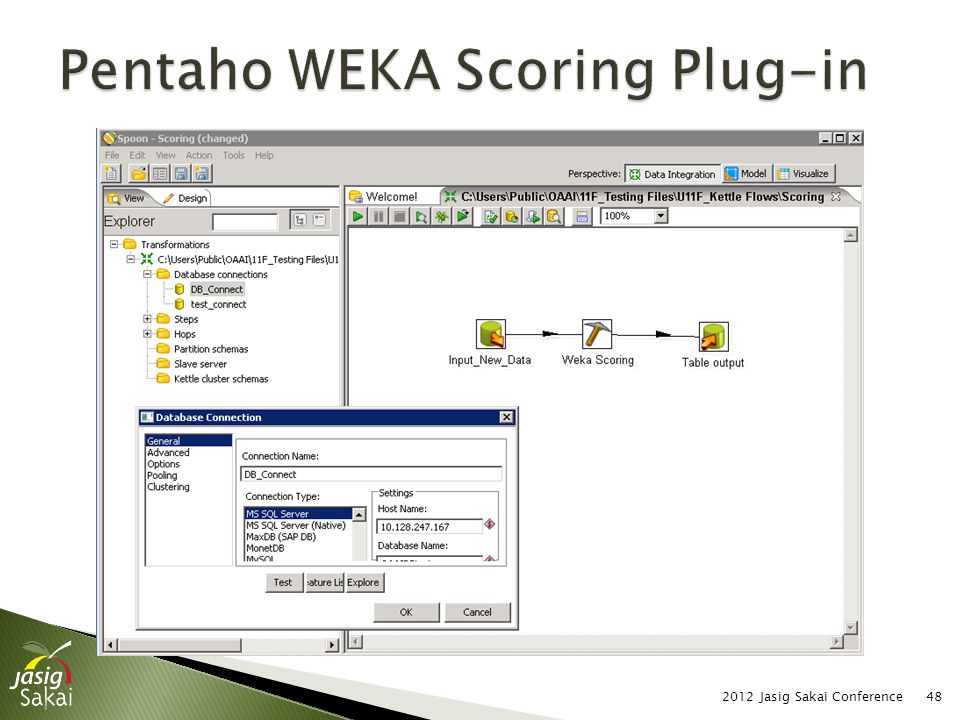Open the Help menu
Image resolution: width=960 pixels, height=720 pixels.
[264, 156]
